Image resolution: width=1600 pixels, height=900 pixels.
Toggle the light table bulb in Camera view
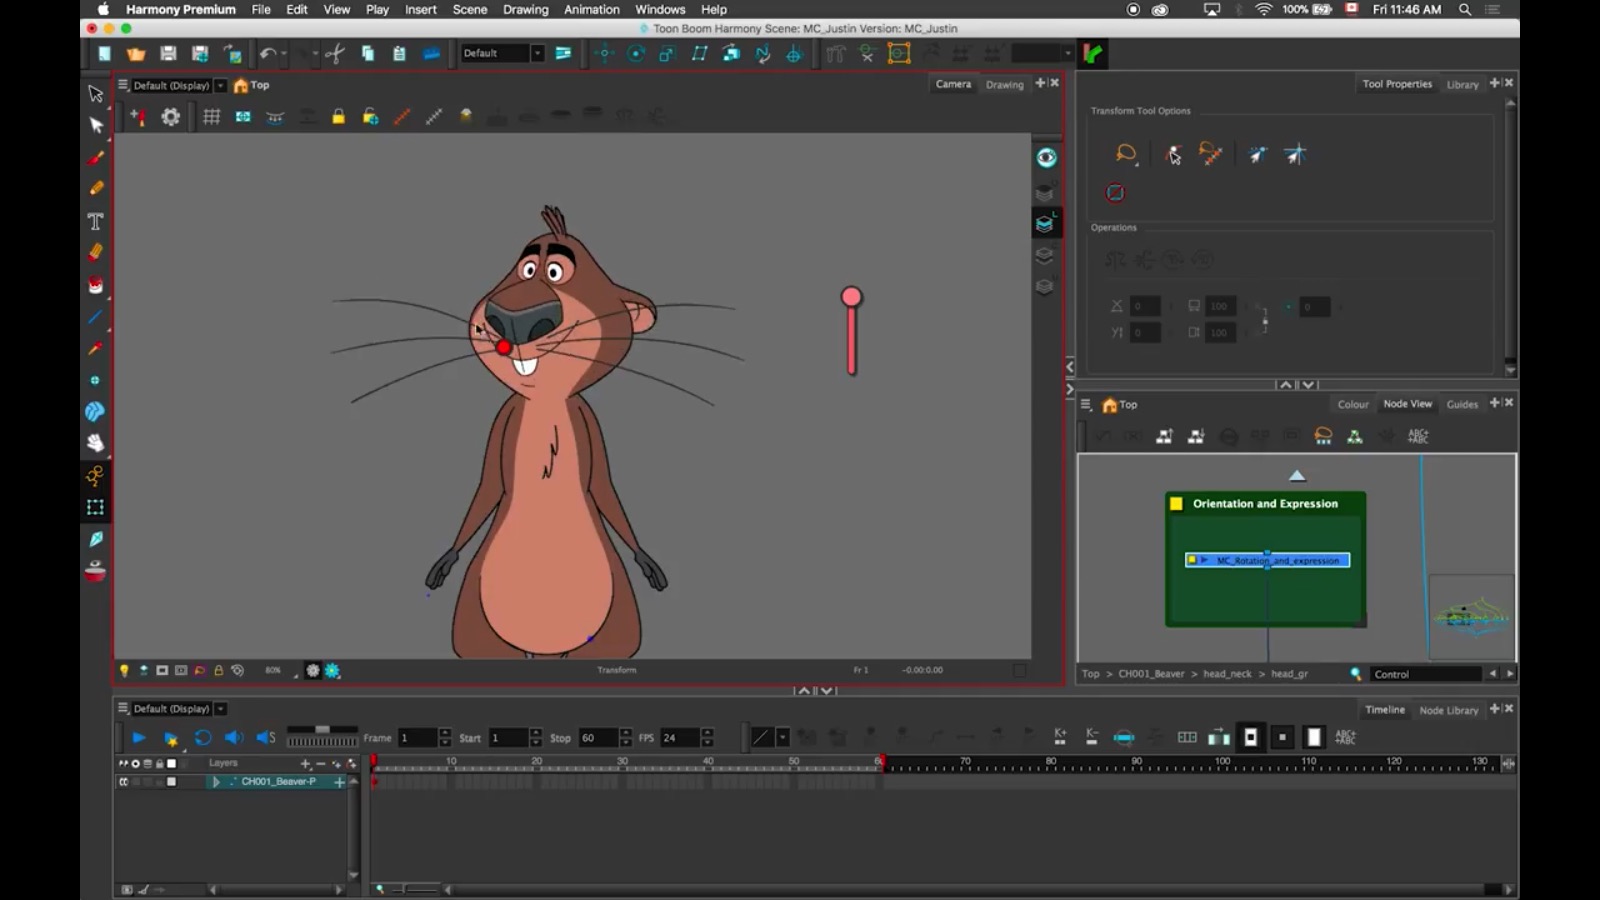pyautogui.click(x=124, y=670)
